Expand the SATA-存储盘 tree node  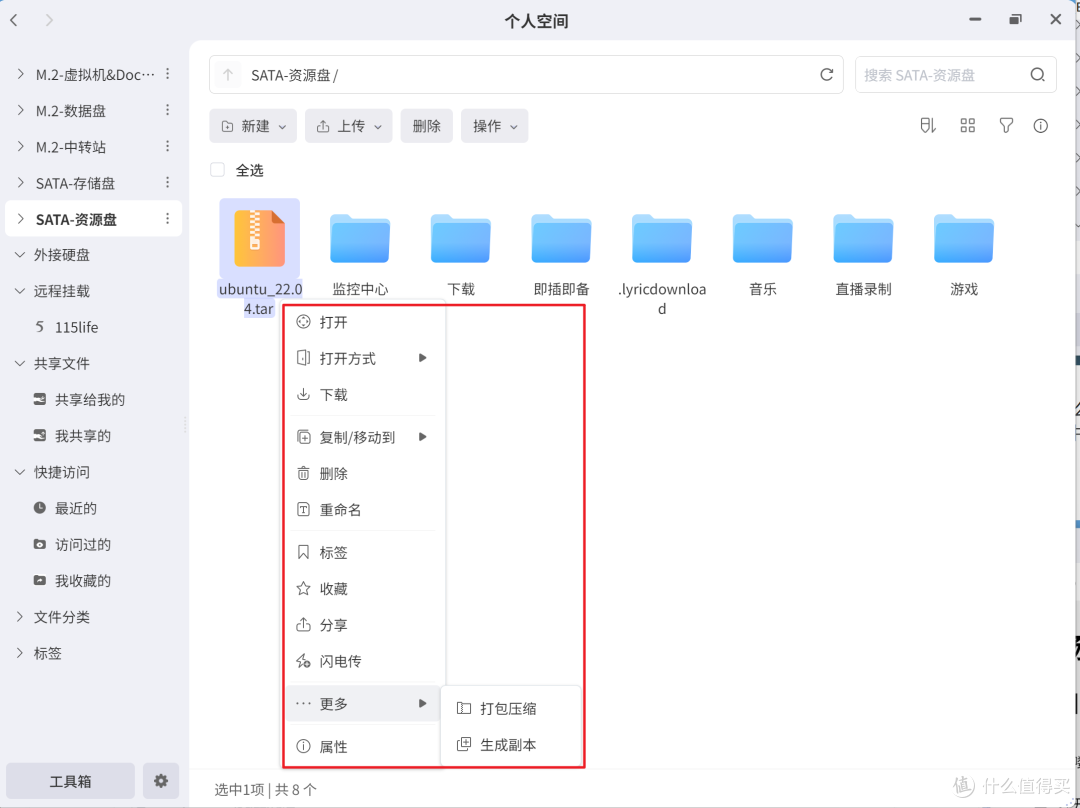click(21, 183)
